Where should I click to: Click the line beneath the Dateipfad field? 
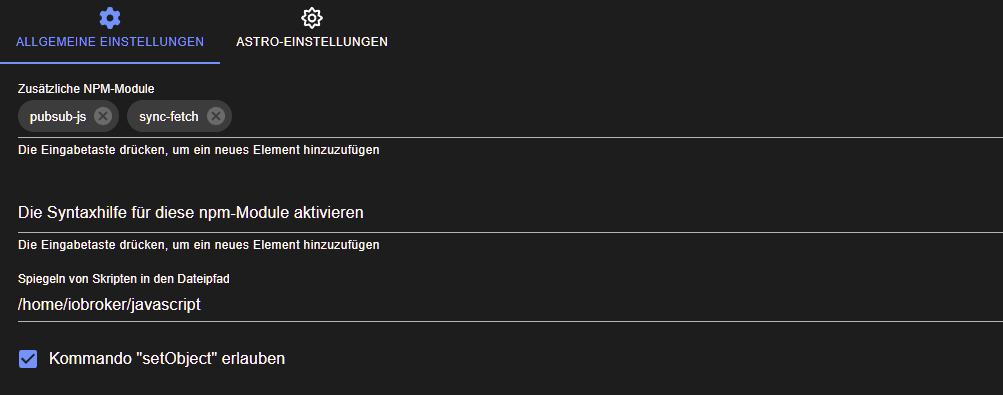[510, 321]
